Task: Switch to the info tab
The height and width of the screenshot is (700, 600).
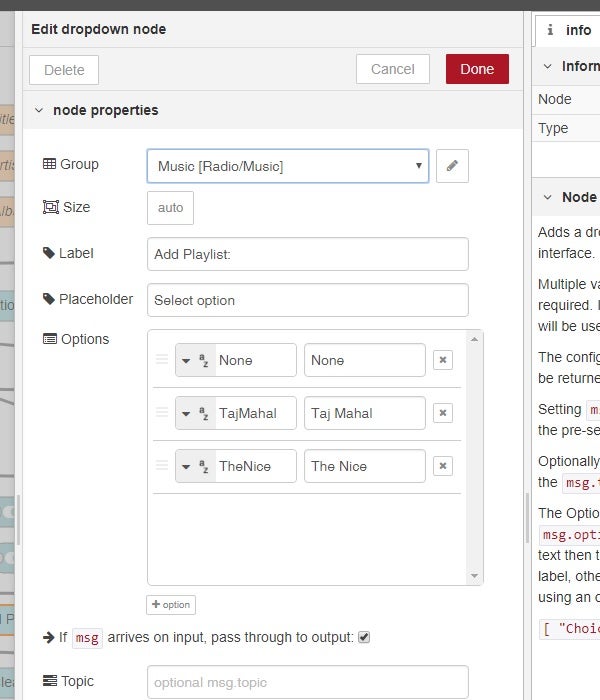Action: (x=568, y=30)
